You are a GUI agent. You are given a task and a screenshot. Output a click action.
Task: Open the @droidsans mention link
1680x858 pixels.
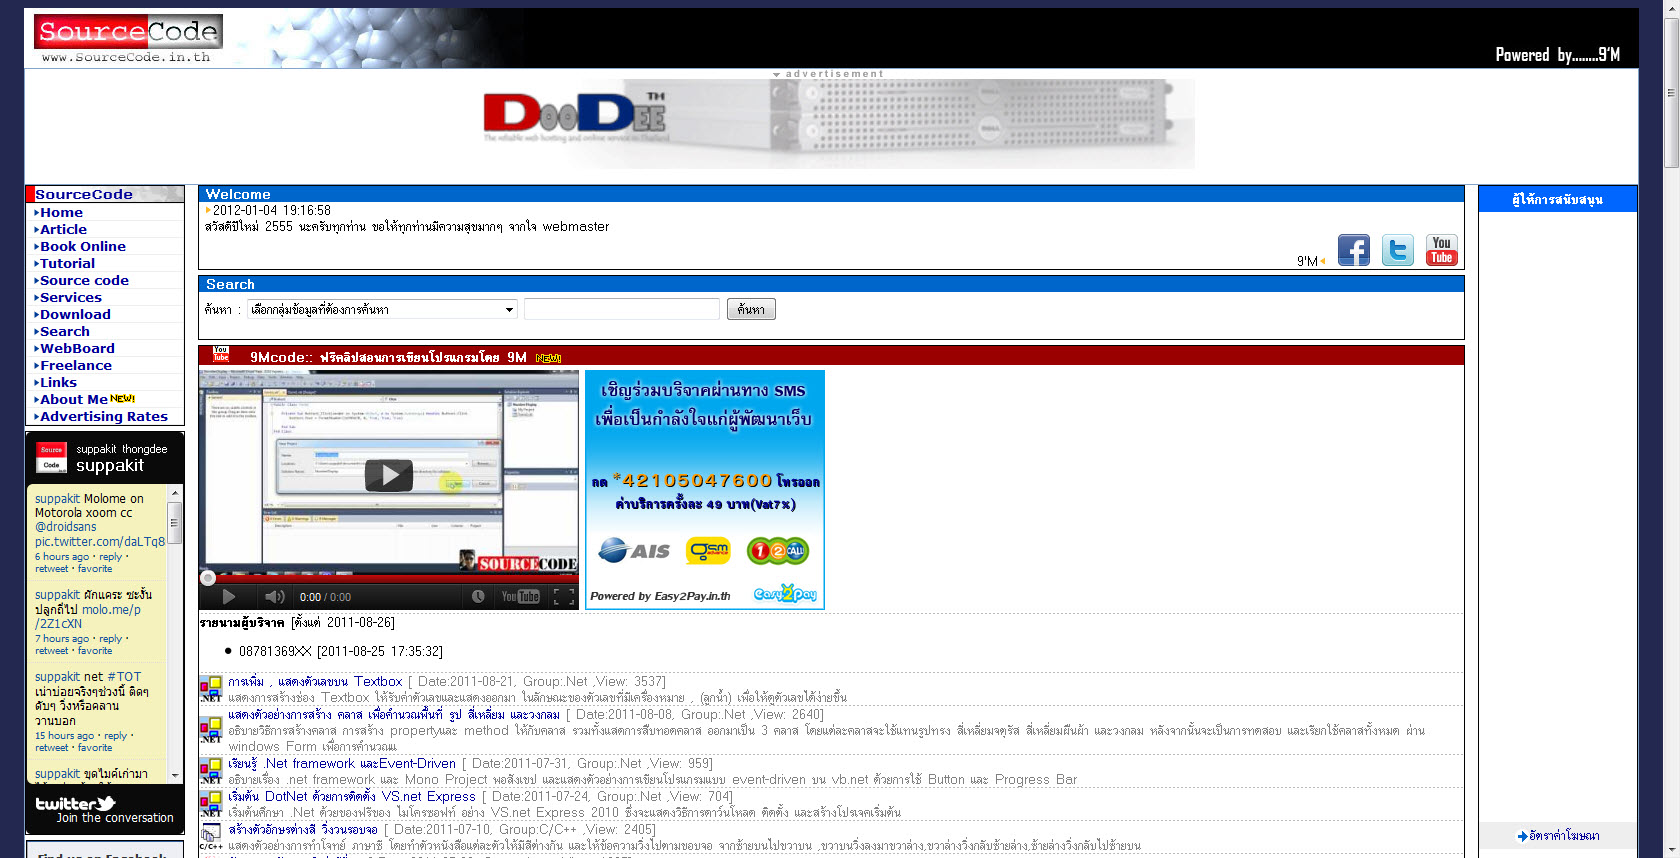pyautogui.click(x=66, y=527)
